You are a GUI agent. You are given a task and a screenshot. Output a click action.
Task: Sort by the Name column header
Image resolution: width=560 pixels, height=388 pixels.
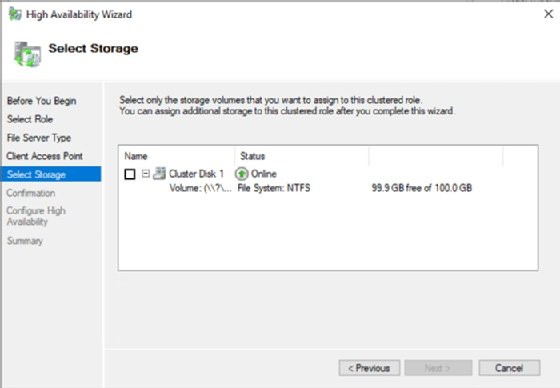click(136, 156)
